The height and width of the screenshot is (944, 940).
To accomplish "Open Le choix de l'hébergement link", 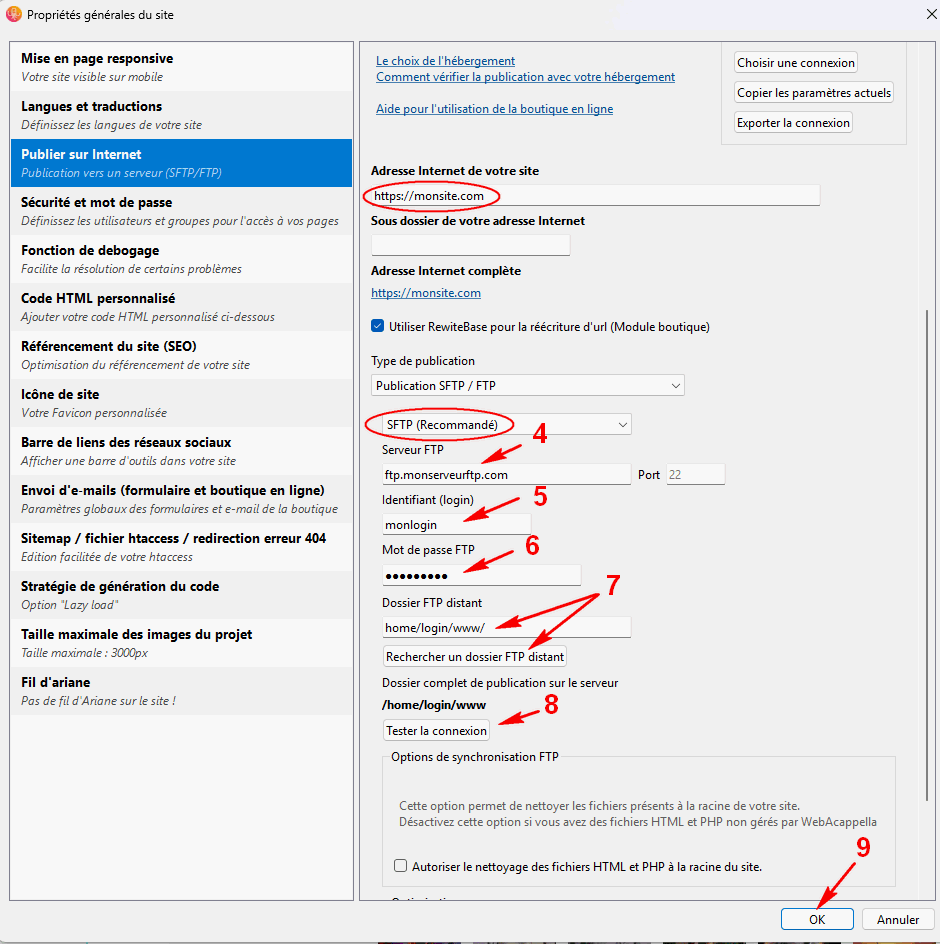I will click(445, 61).
